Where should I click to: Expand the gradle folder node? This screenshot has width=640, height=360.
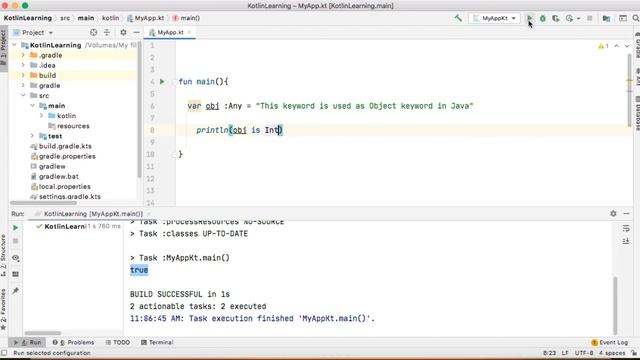click(x=23, y=85)
